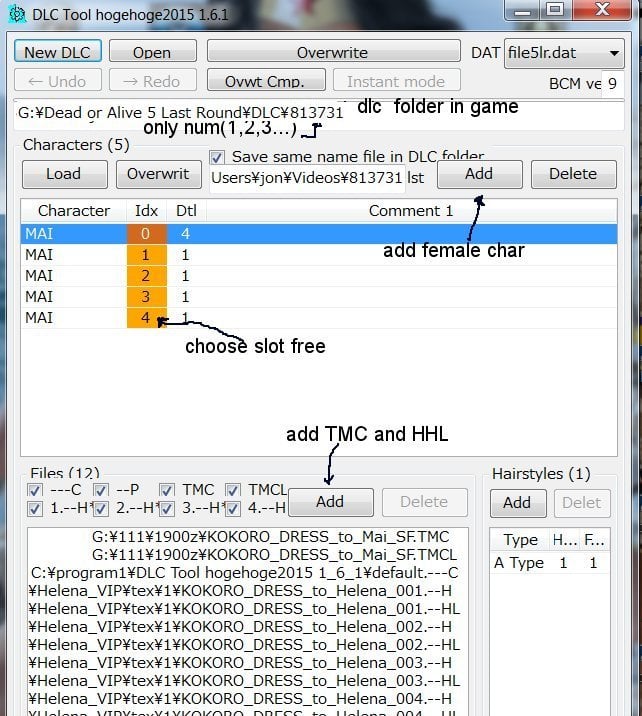Click Add button in Characters section
This screenshot has width=642, height=716.
pyautogui.click(x=479, y=174)
